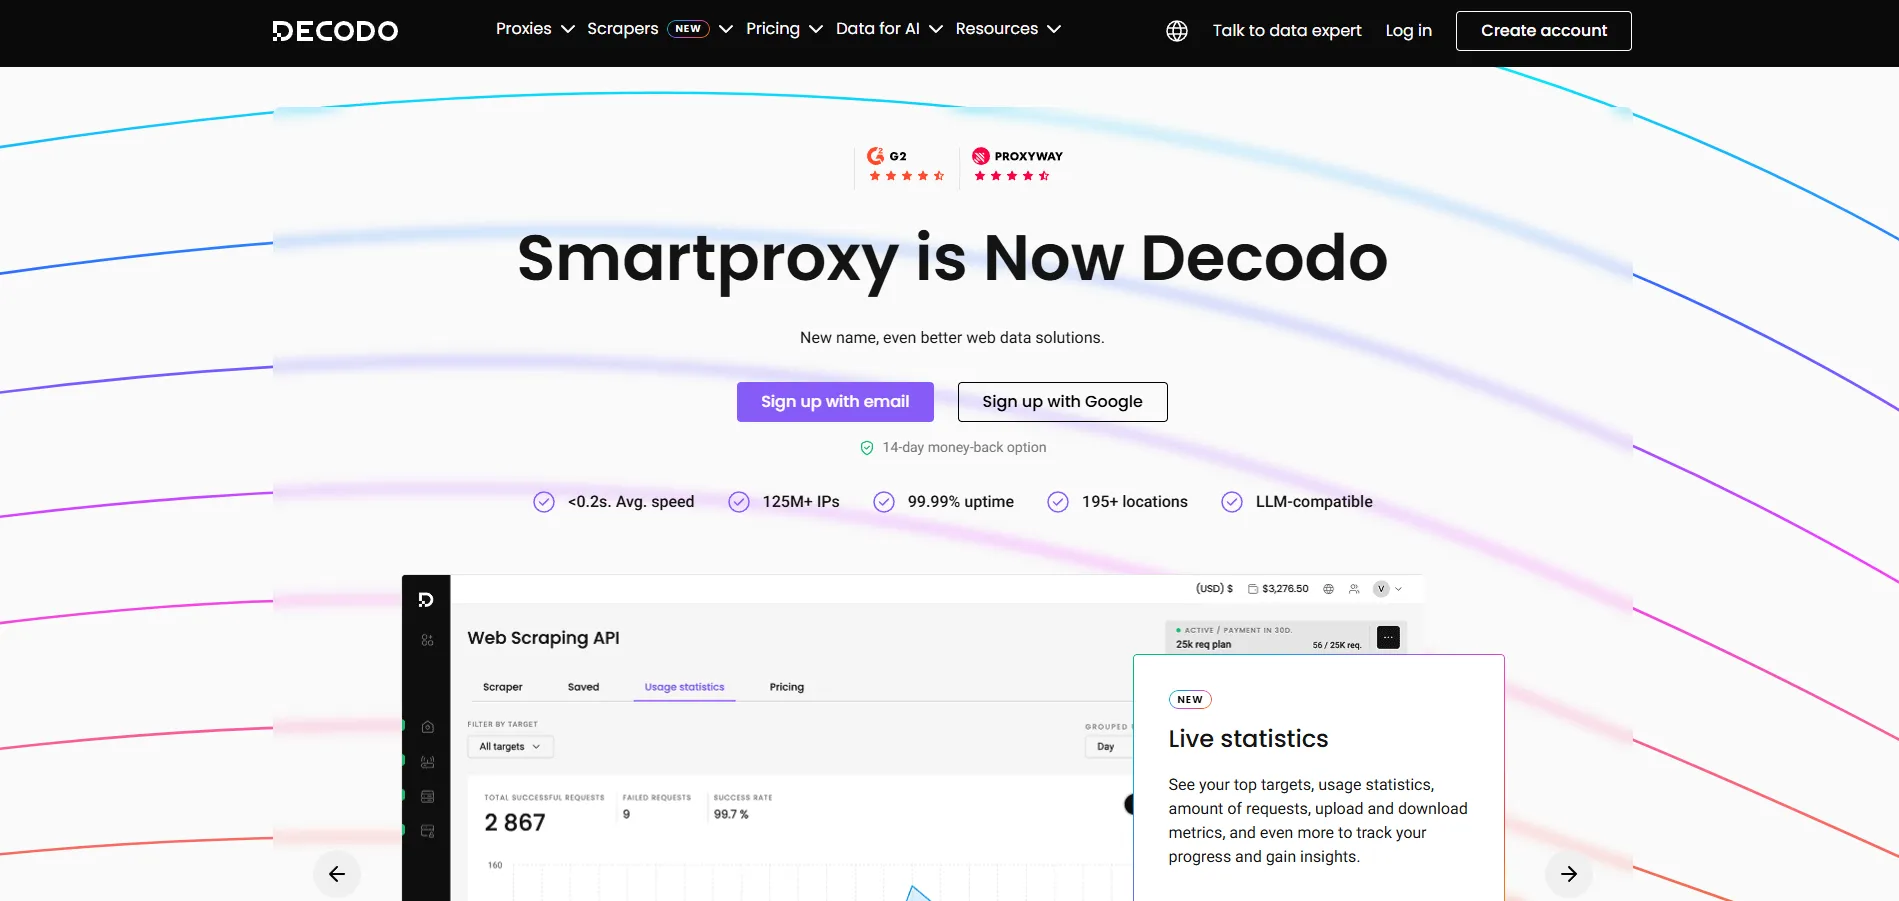Open the Data for AI menu
The width and height of the screenshot is (1899, 901).
tap(888, 29)
